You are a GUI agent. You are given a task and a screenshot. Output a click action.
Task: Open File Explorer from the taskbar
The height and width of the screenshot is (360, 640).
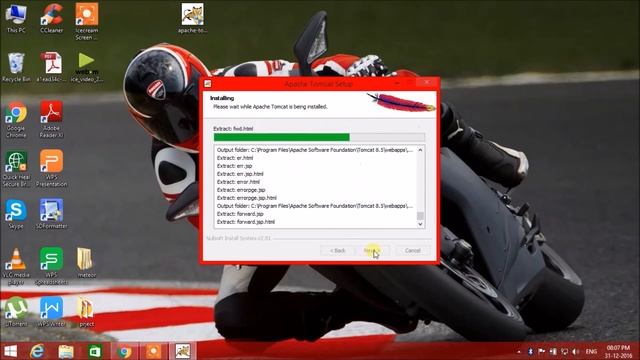[66, 351]
